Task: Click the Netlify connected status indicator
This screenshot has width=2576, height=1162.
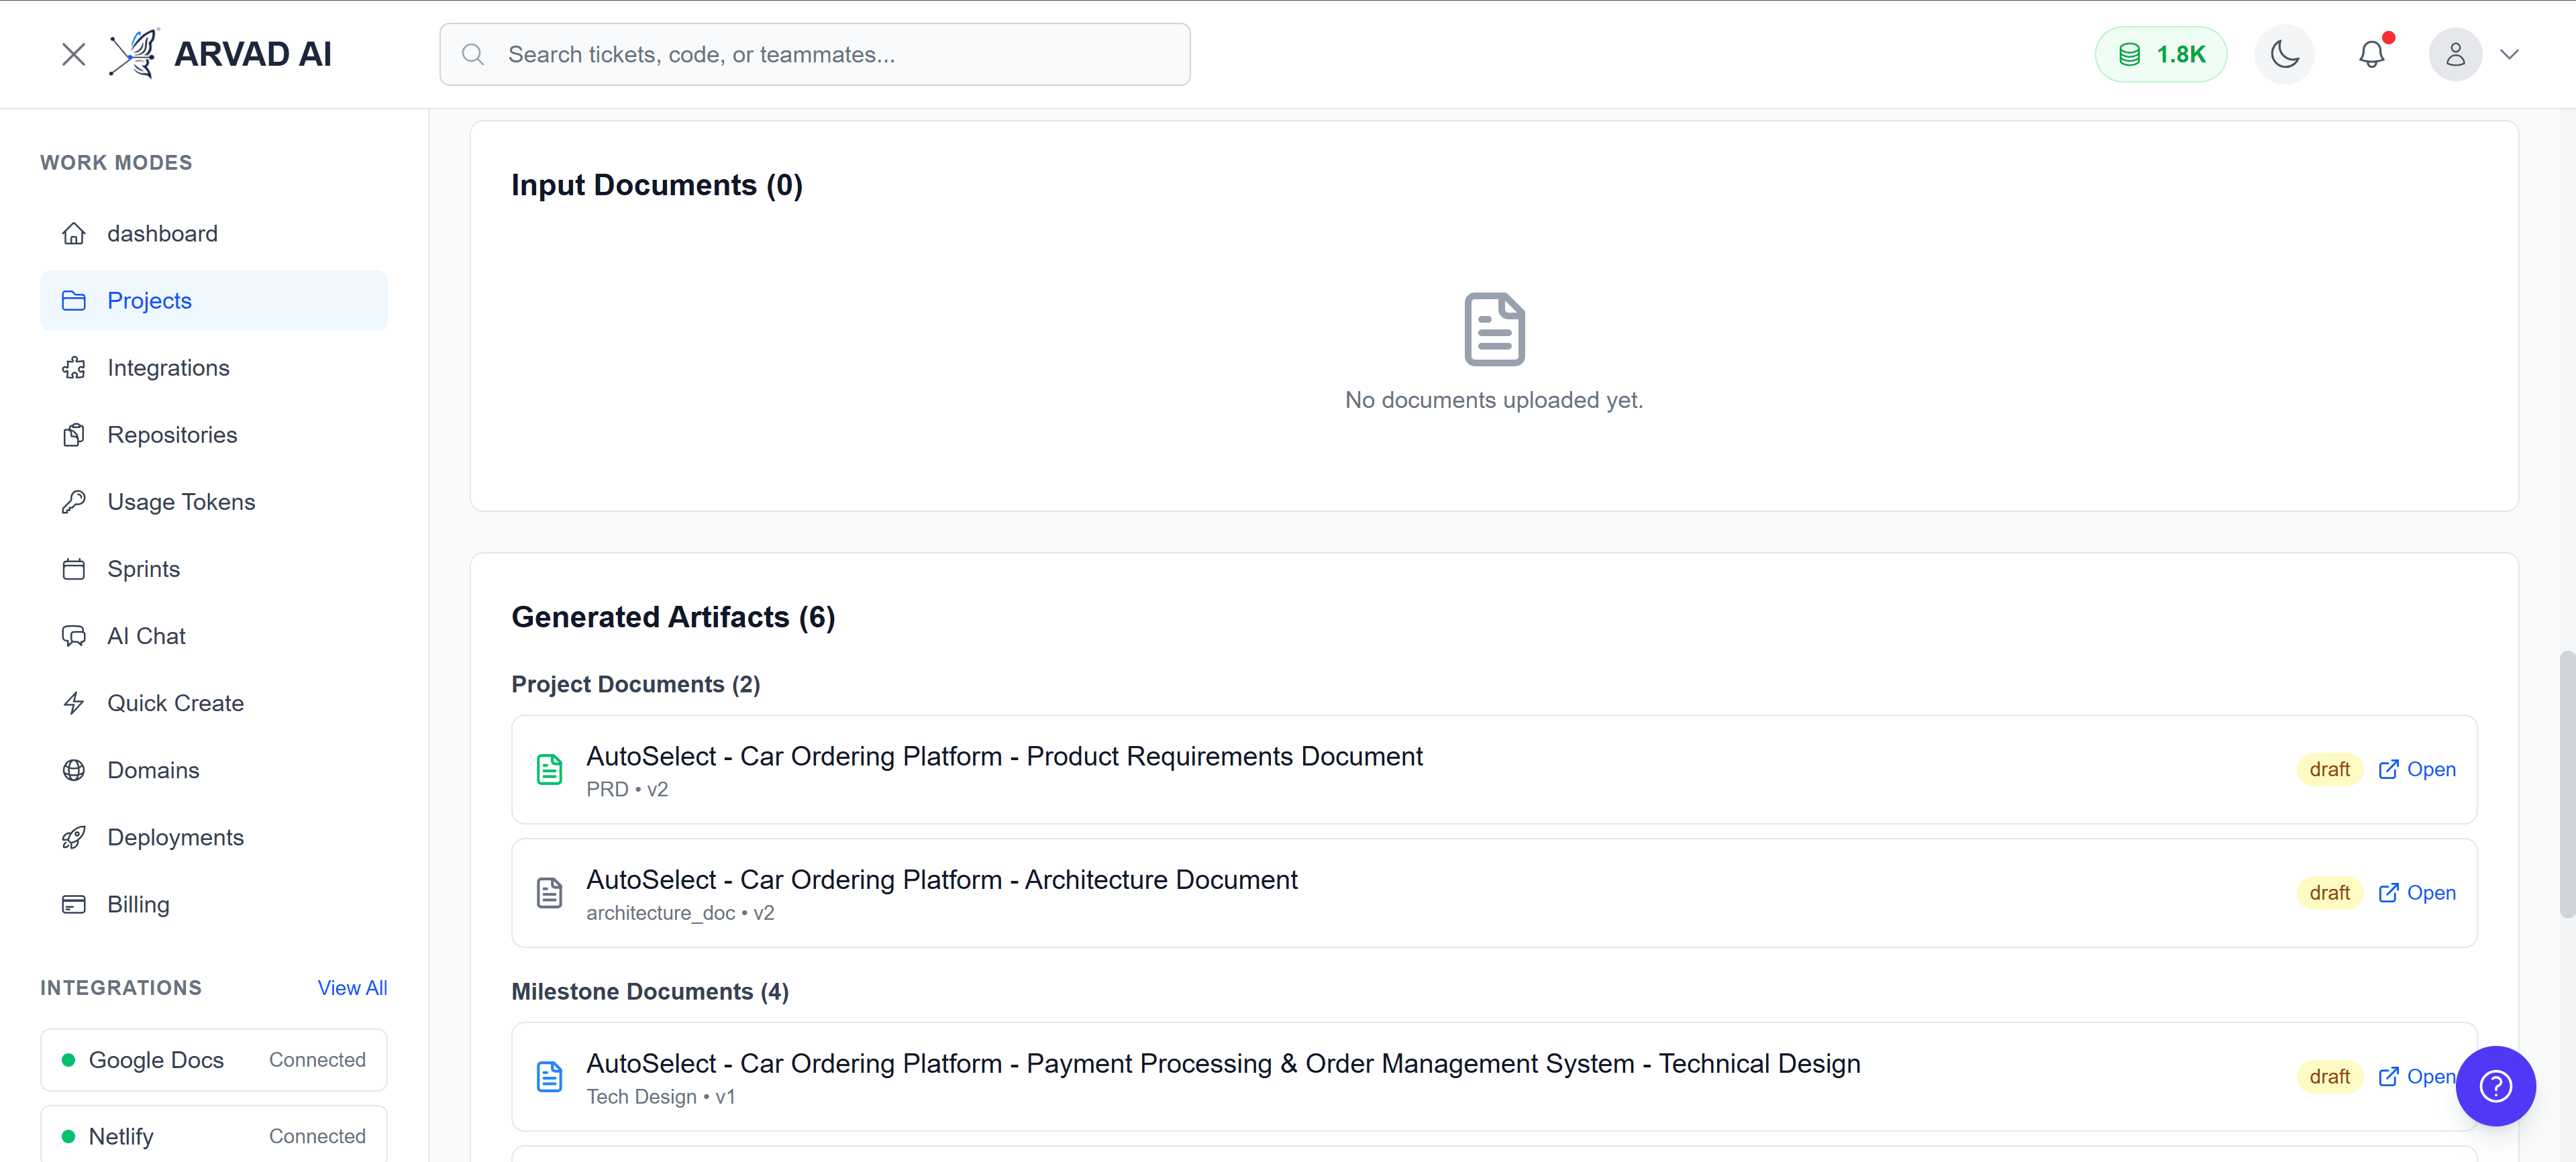Action: [x=69, y=1136]
